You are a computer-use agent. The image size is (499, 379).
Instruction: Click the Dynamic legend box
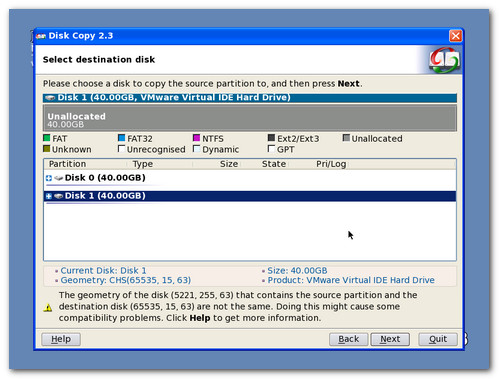coord(196,149)
